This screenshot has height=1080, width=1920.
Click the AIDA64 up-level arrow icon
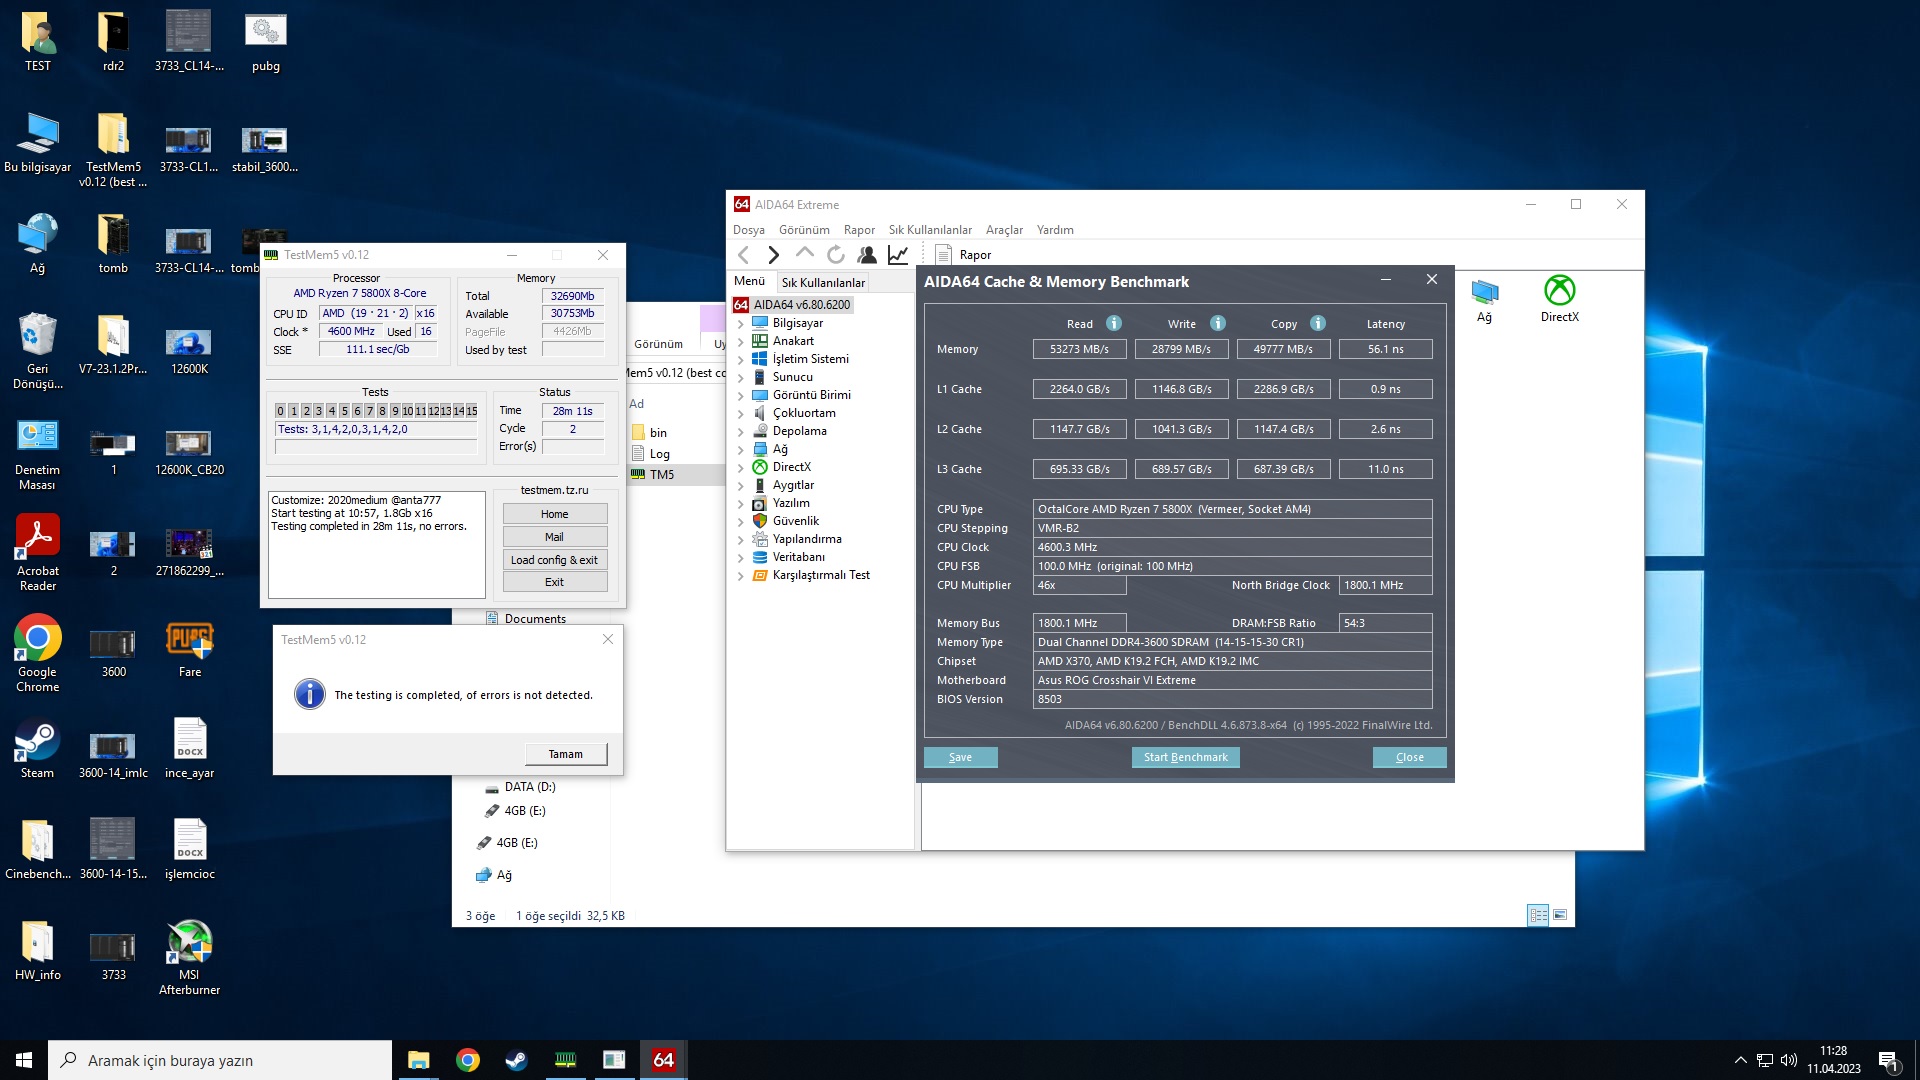point(805,255)
